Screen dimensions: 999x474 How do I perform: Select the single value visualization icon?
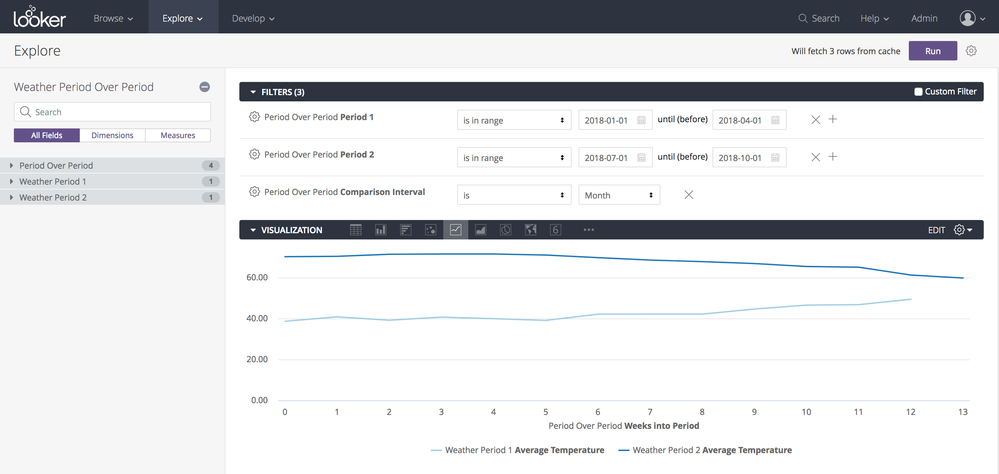click(555, 230)
